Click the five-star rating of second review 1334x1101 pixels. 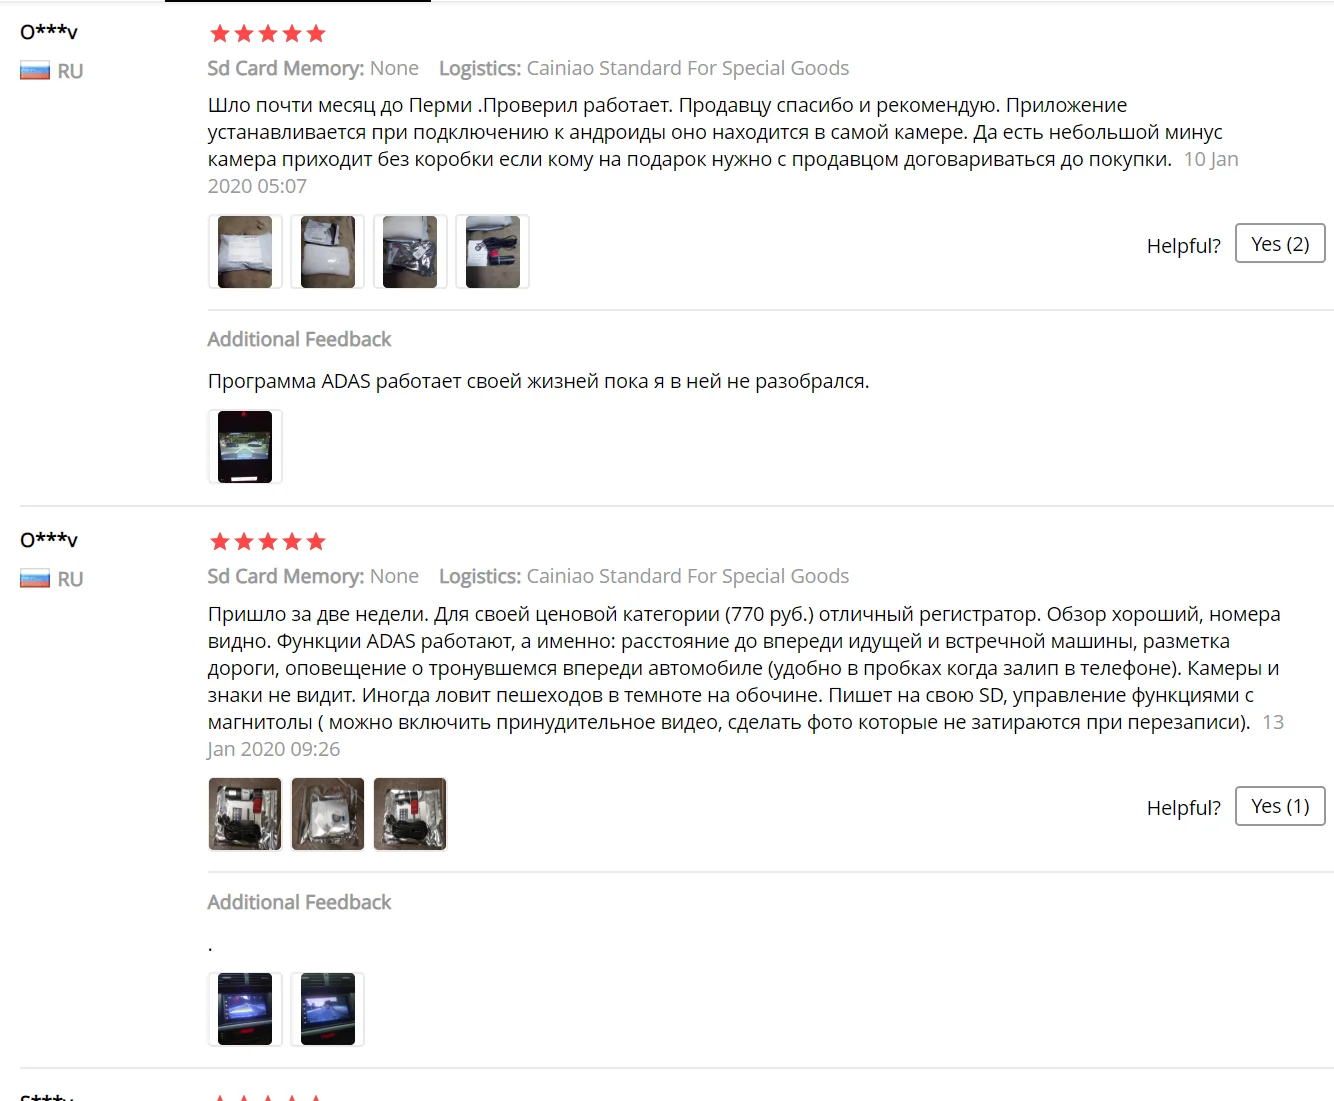click(x=267, y=542)
